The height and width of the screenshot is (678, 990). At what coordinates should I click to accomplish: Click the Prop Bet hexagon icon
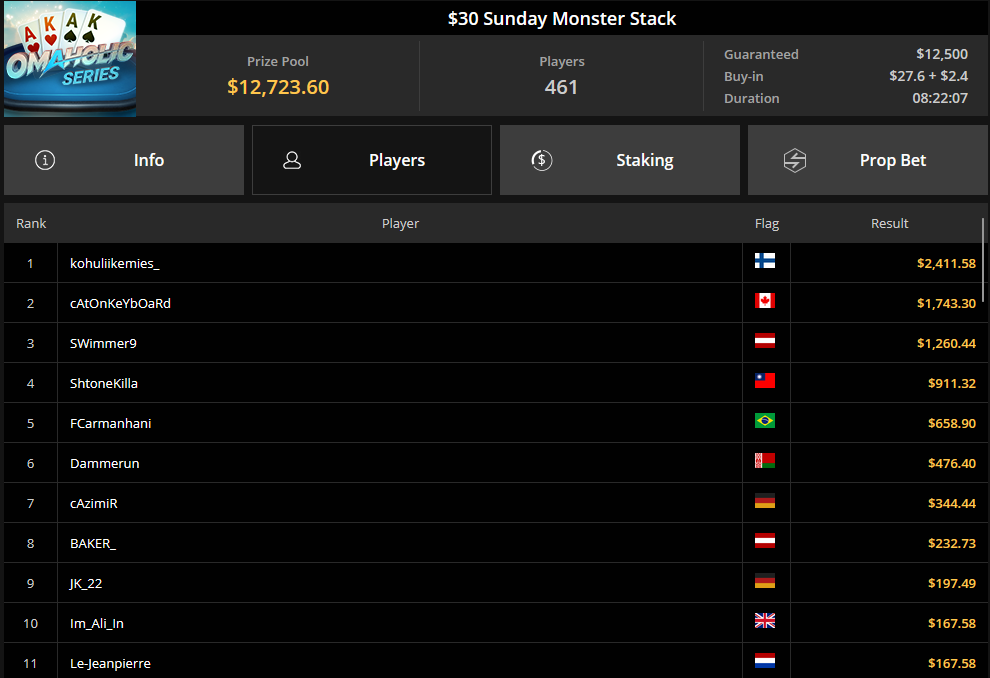(x=795, y=160)
